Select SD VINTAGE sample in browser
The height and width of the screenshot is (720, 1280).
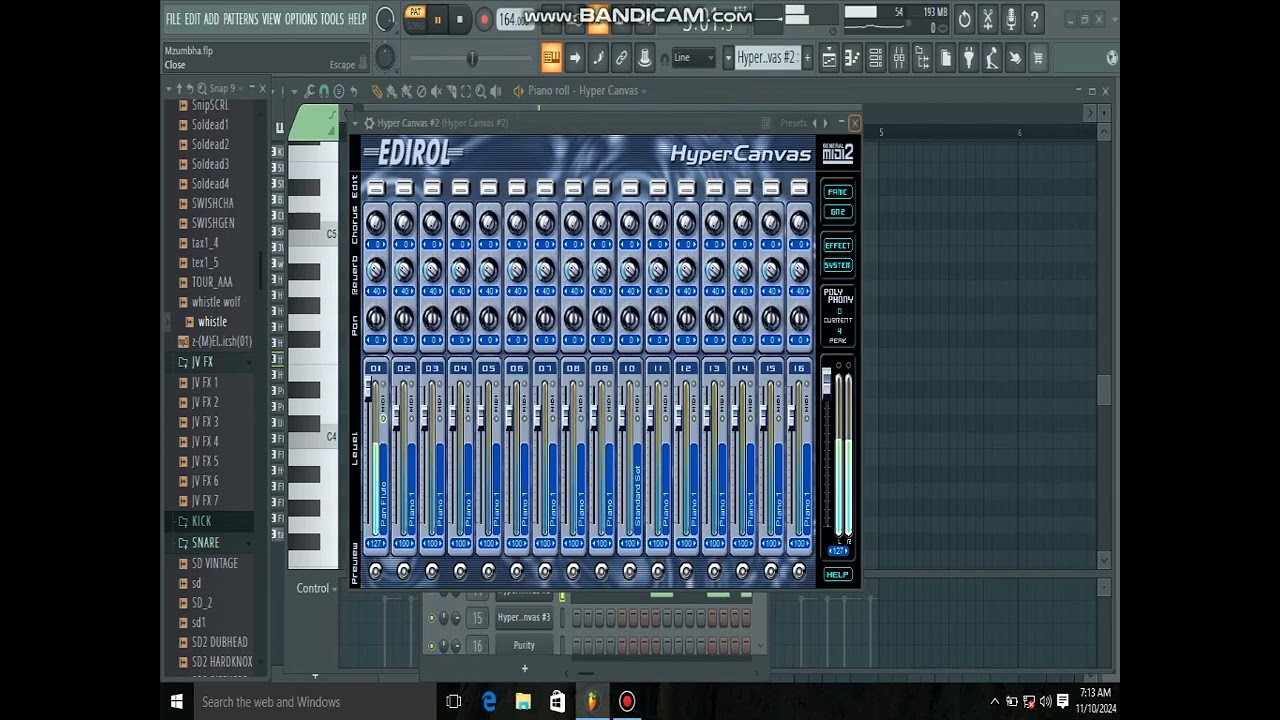tap(215, 563)
